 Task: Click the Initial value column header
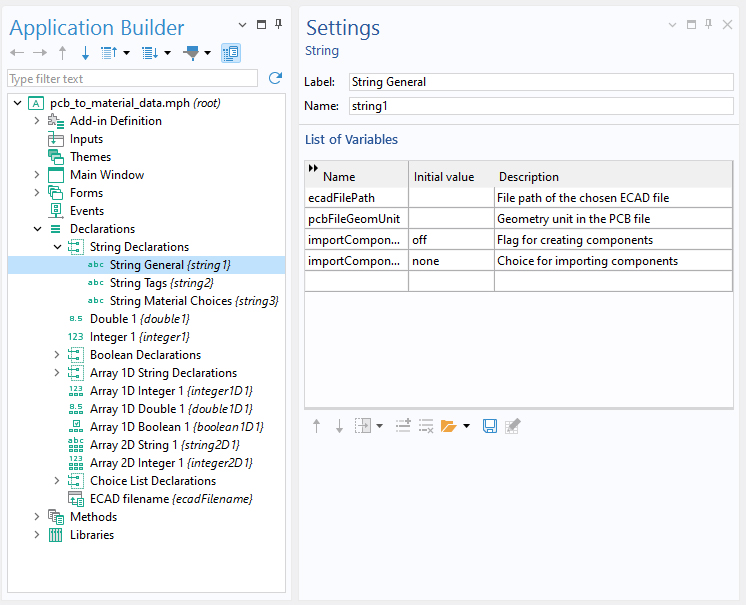click(x=444, y=177)
